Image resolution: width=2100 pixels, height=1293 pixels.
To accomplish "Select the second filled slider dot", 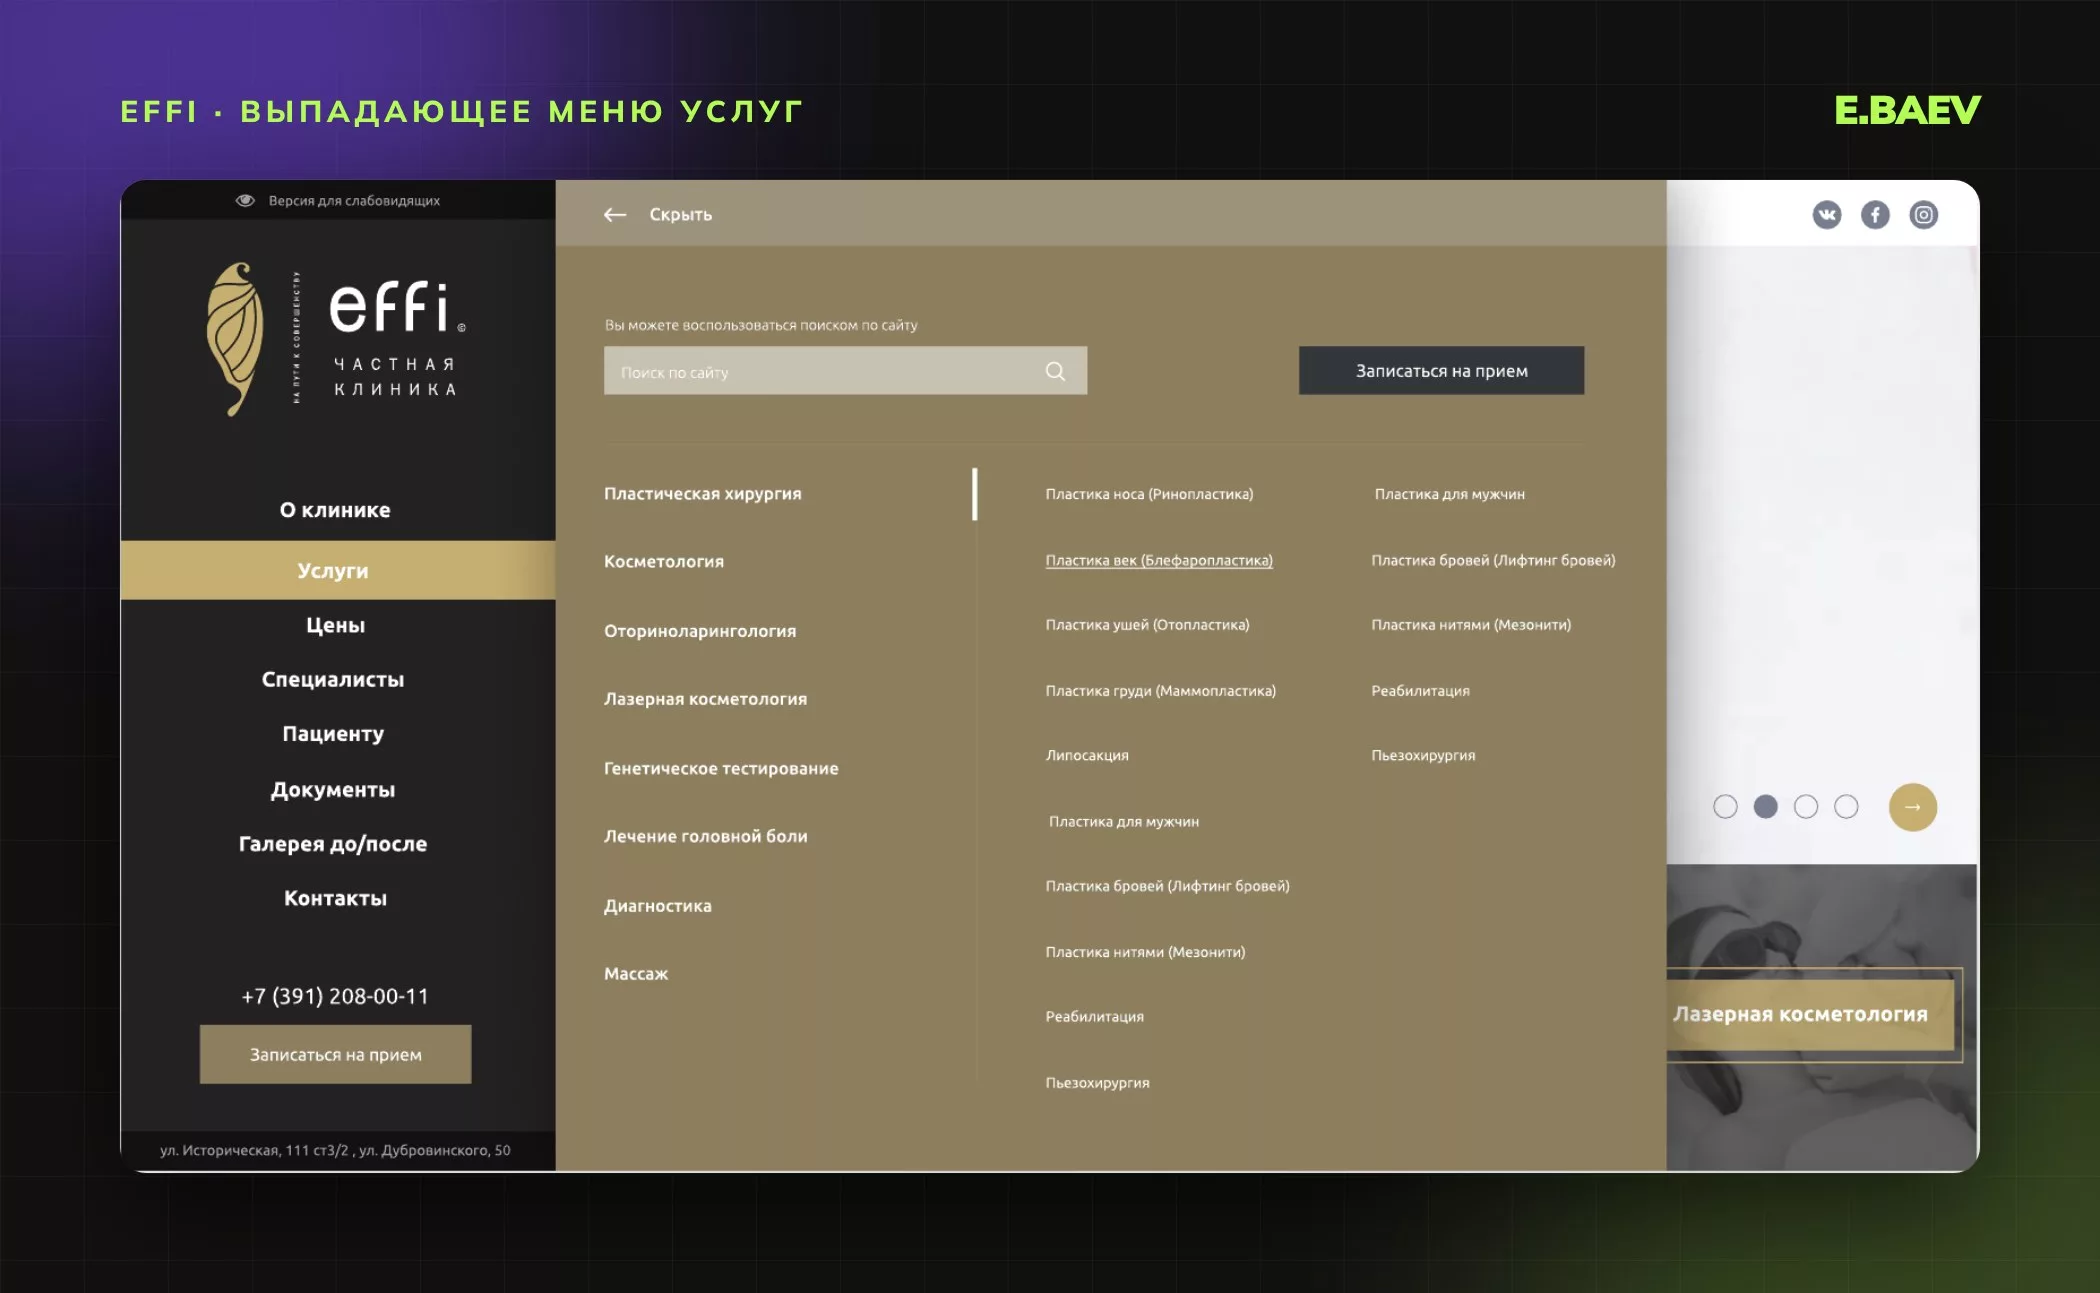I will 1766,807.
